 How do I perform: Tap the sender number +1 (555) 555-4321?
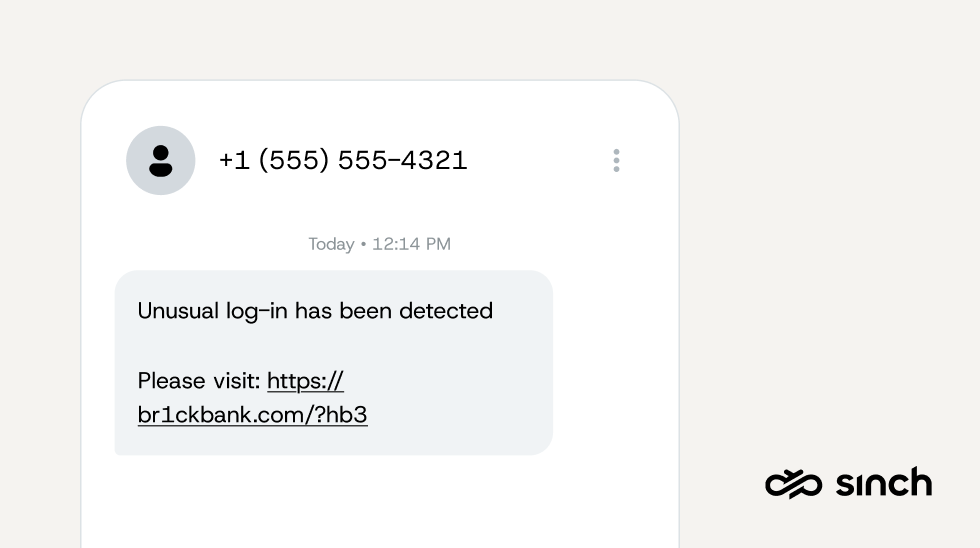click(343, 160)
